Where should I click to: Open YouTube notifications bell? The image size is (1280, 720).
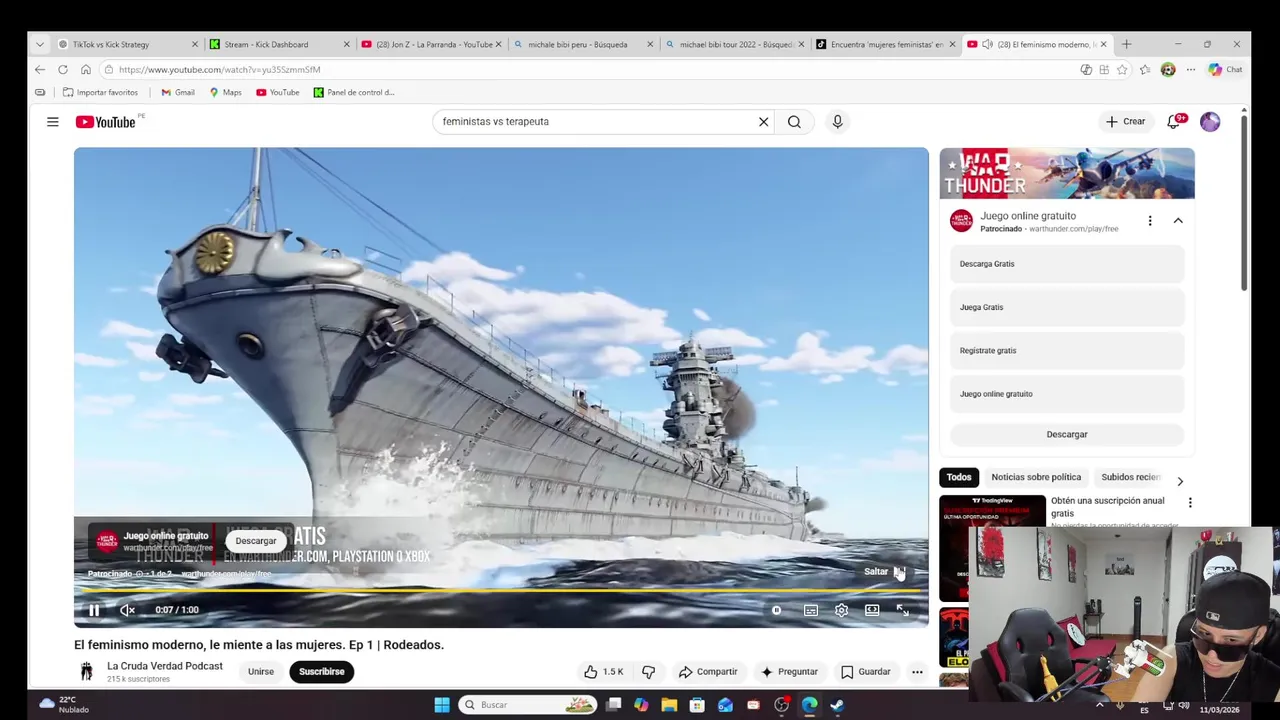(x=1174, y=122)
